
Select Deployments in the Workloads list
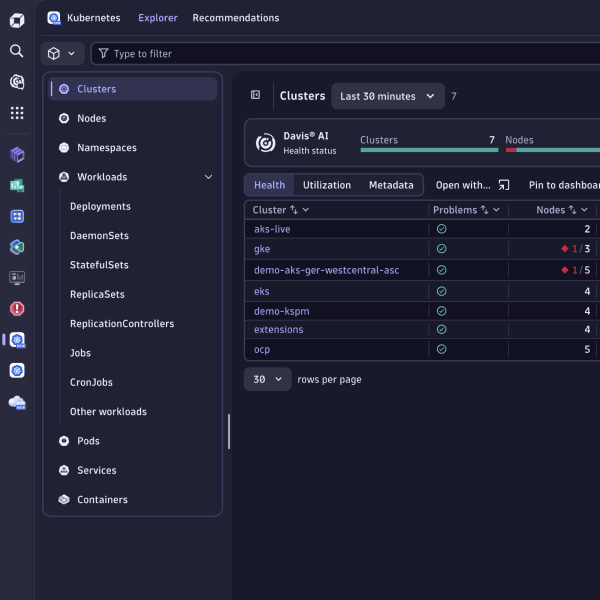[100, 207]
